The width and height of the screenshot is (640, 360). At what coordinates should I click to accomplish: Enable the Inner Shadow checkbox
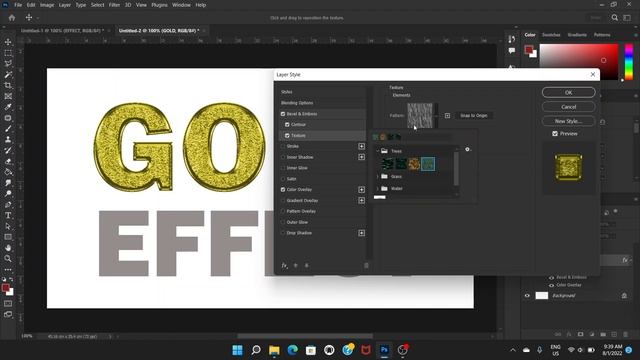[x=283, y=157]
